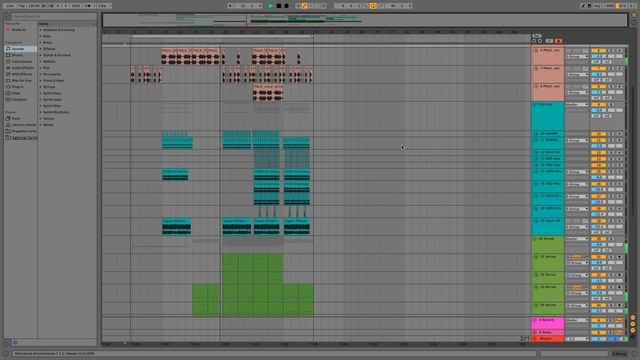Image resolution: width=640 pixels, height=360 pixels.
Task: Select the Master track header
Action: [x=548, y=338]
